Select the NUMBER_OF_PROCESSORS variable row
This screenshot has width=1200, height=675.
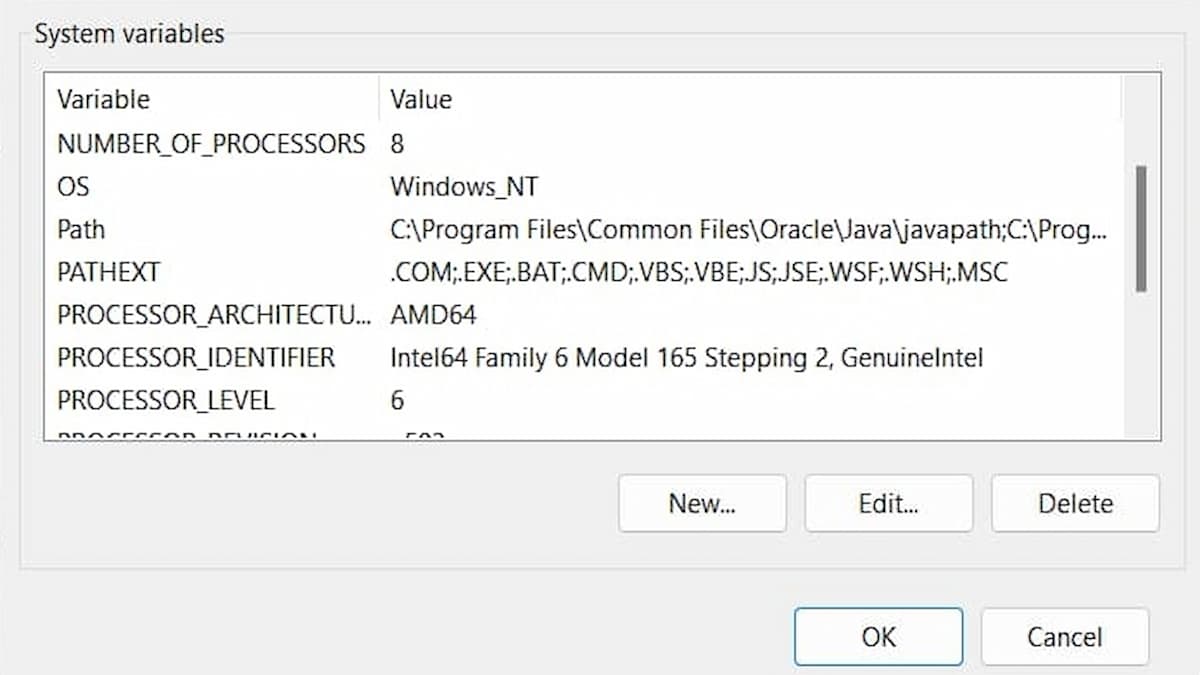[210, 143]
